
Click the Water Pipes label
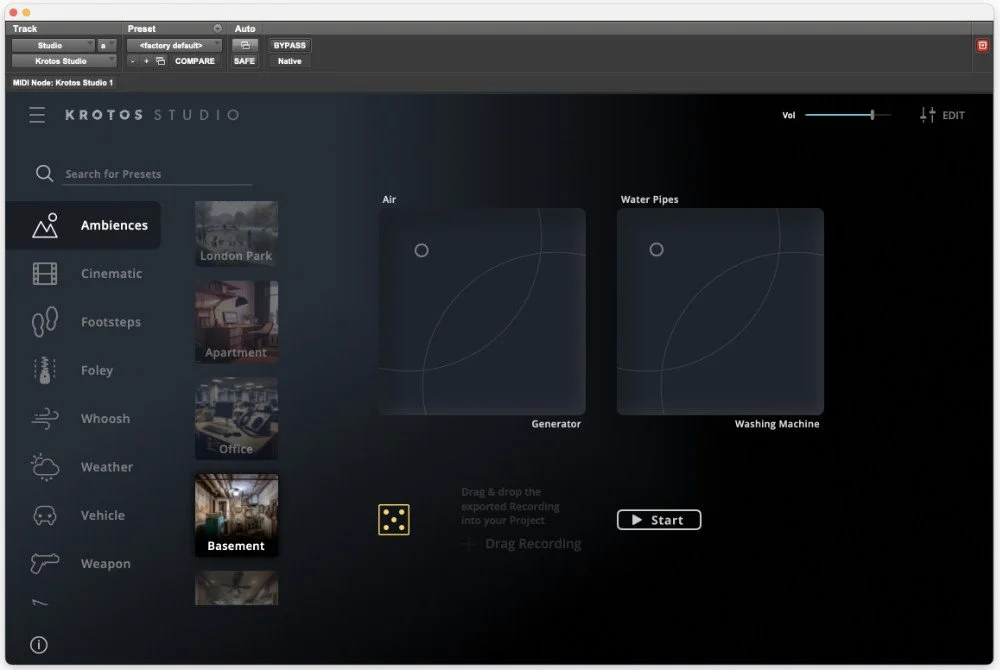(x=649, y=200)
